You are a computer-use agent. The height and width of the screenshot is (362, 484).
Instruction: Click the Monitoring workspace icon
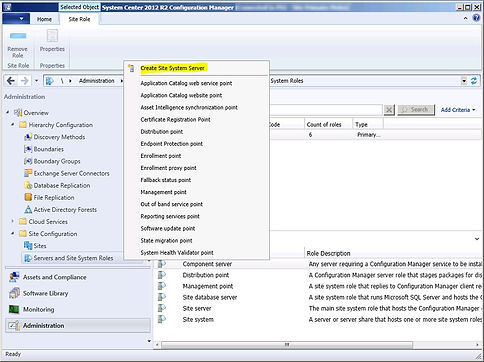click(14, 309)
